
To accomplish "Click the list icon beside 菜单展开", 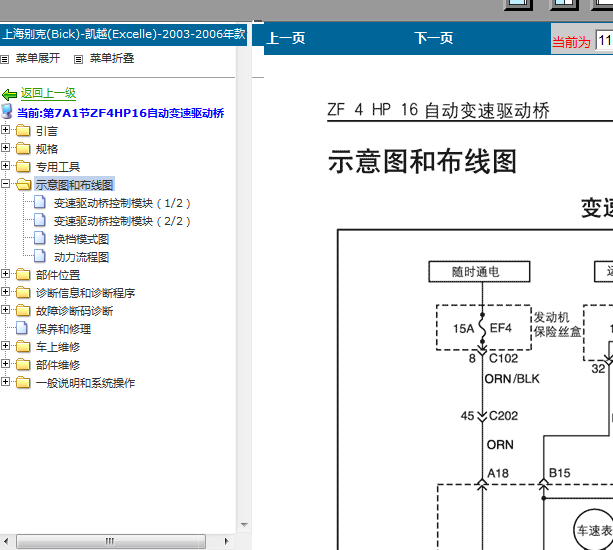I will pyautogui.click(x=4, y=59).
